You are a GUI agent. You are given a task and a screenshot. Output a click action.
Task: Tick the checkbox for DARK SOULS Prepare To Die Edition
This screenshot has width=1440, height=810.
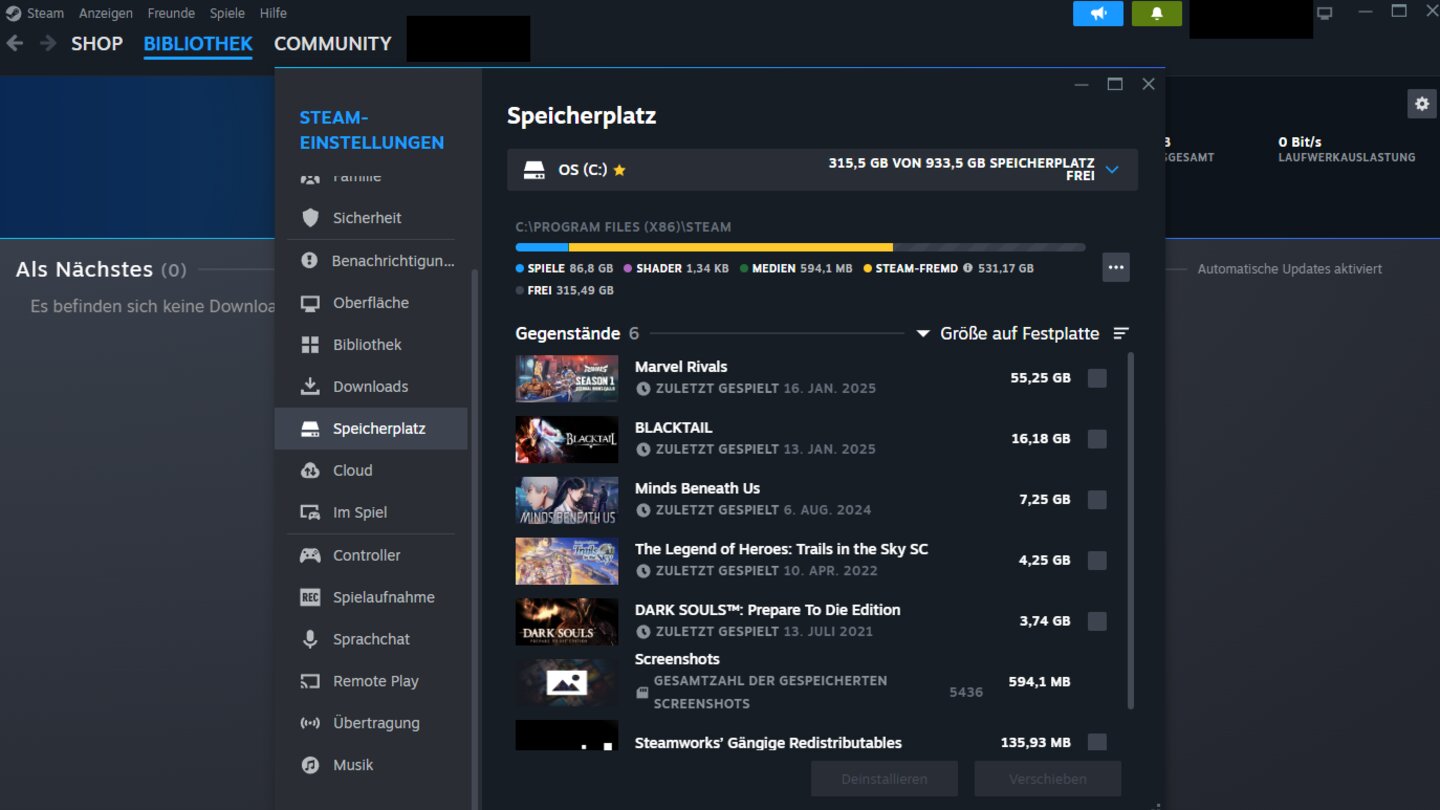point(1097,621)
